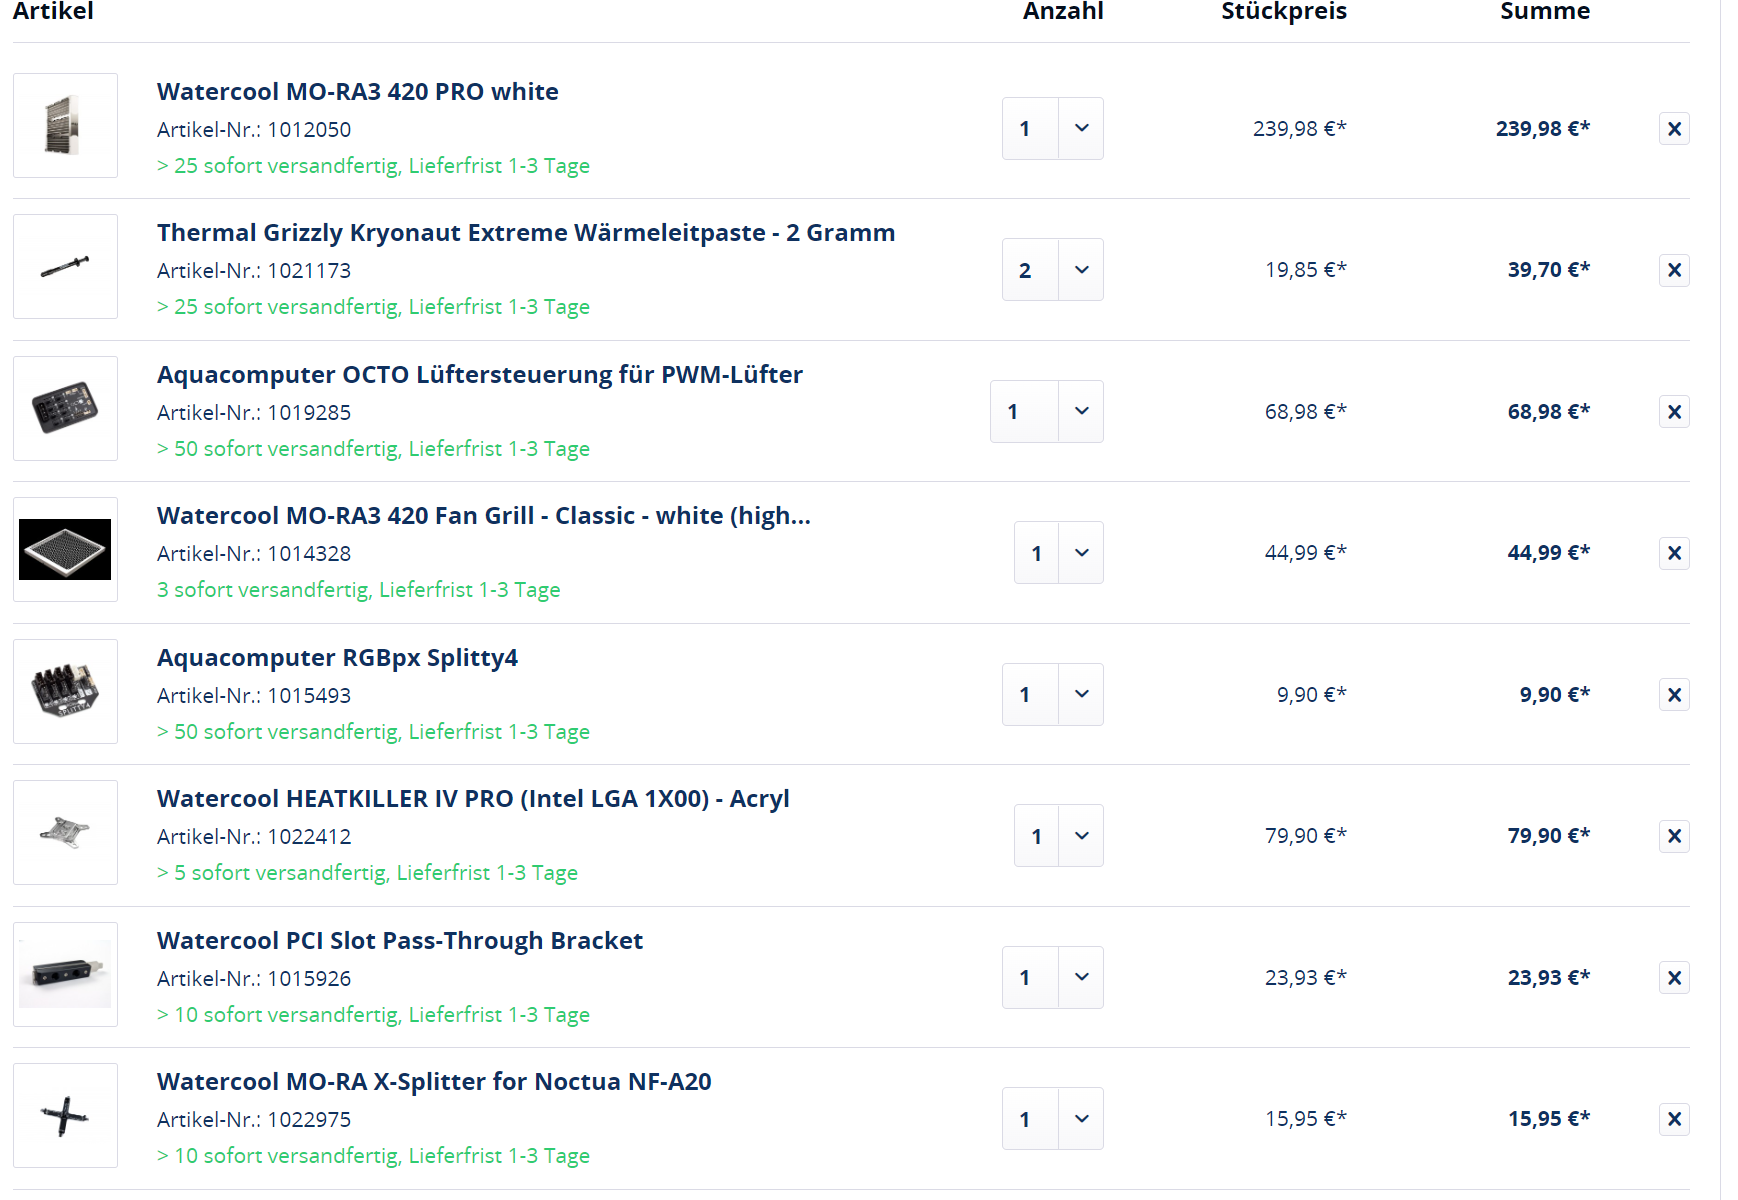Open Watercool MO-RA3 420 PRO white product link
This screenshot has width=1738, height=1200.
pos(357,92)
